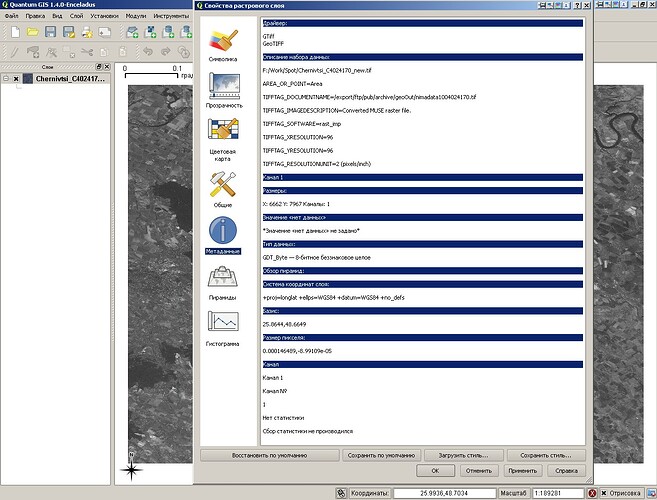Click the capture point/feature icon
The width and height of the screenshot is (657, 500).
click(33, 52)
